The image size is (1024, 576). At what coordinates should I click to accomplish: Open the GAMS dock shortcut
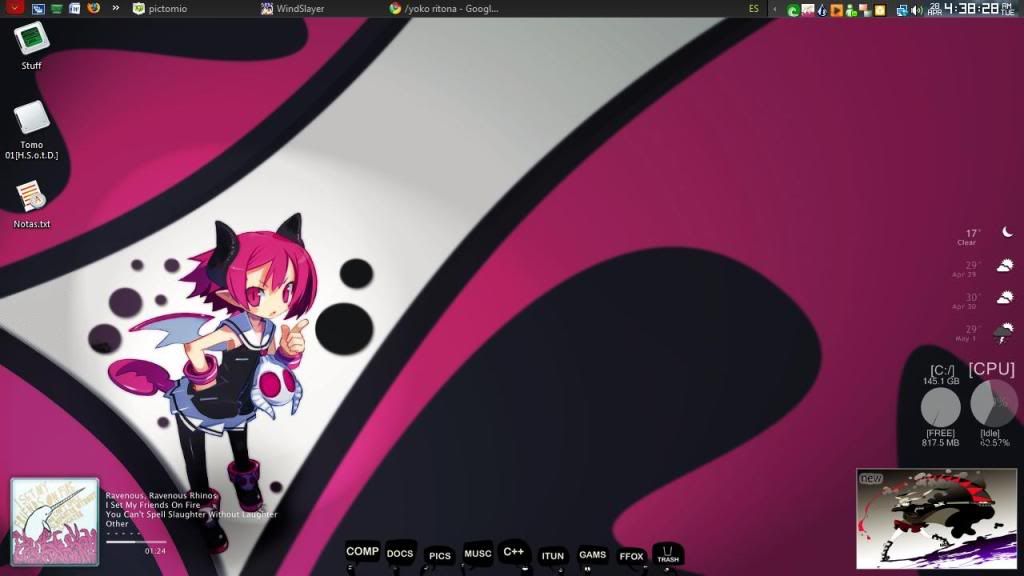coord(592,555)
